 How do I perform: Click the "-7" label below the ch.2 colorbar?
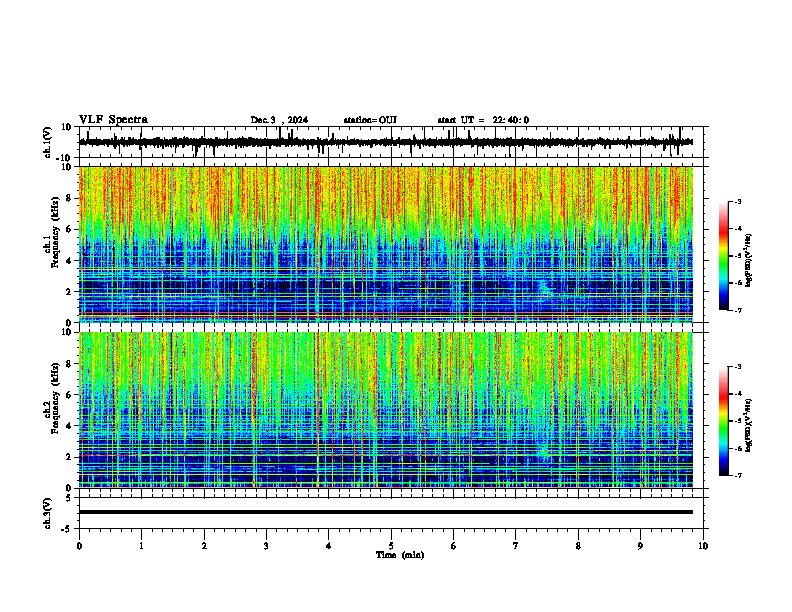(737, 476)
